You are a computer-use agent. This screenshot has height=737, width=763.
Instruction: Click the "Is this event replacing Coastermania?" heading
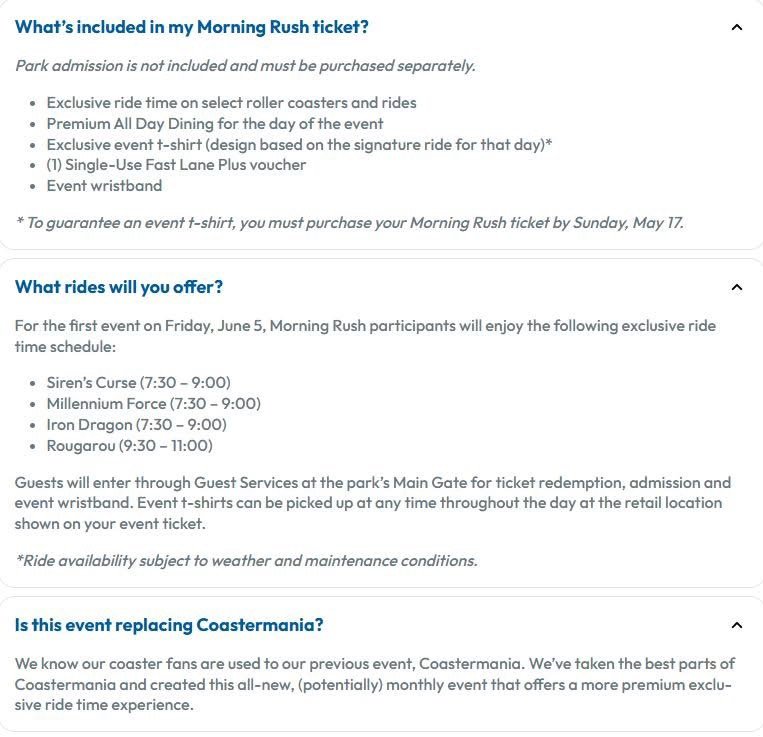pyautogui.click(x=169, y=625)
